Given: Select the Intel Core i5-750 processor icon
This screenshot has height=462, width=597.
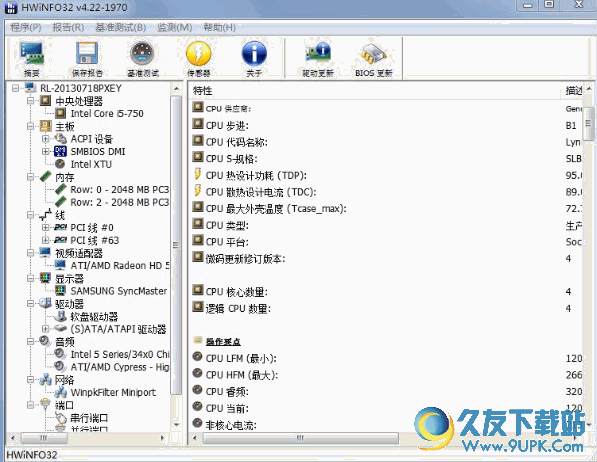Looking at the screenshot, I should 61,113.
